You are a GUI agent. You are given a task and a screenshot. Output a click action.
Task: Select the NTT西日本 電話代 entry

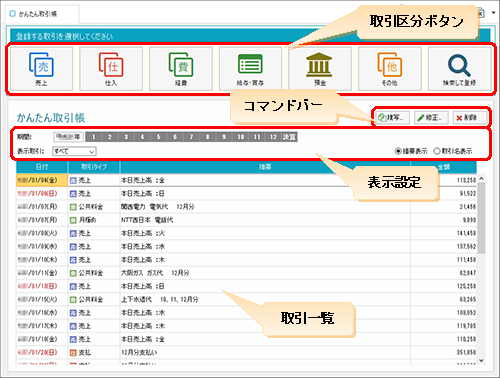147,220
